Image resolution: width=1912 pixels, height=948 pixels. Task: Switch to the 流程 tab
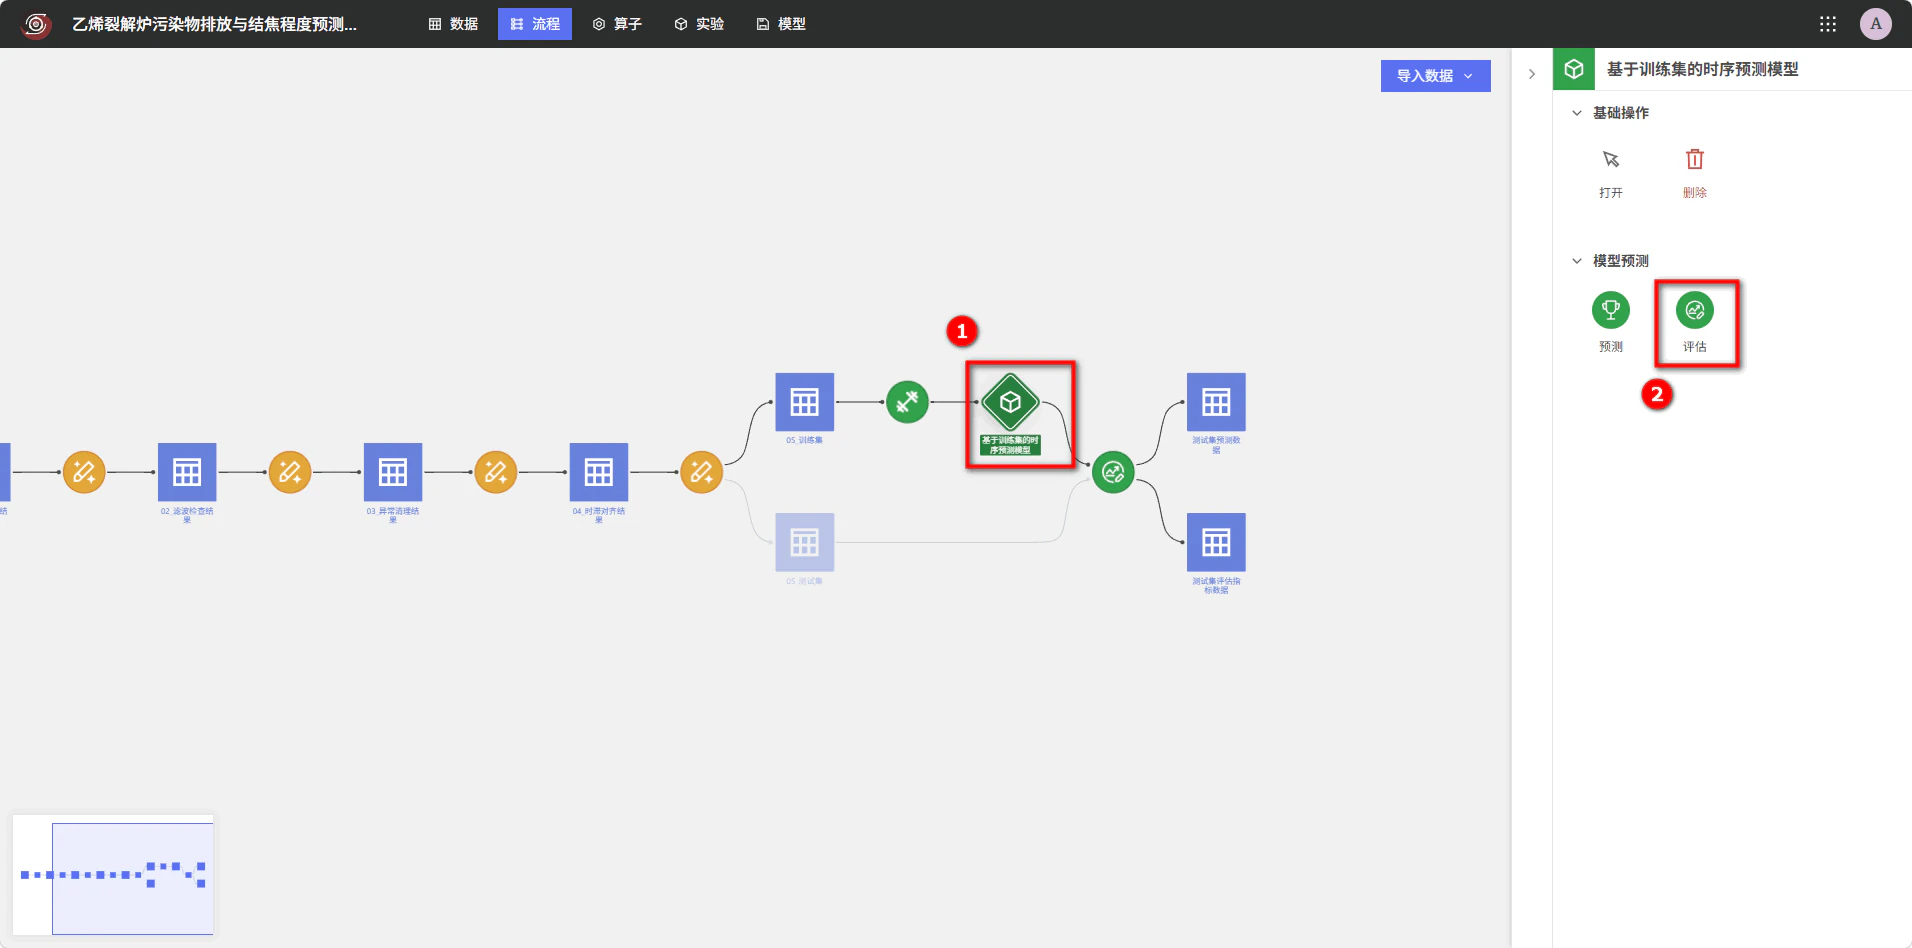click(535, 24)
